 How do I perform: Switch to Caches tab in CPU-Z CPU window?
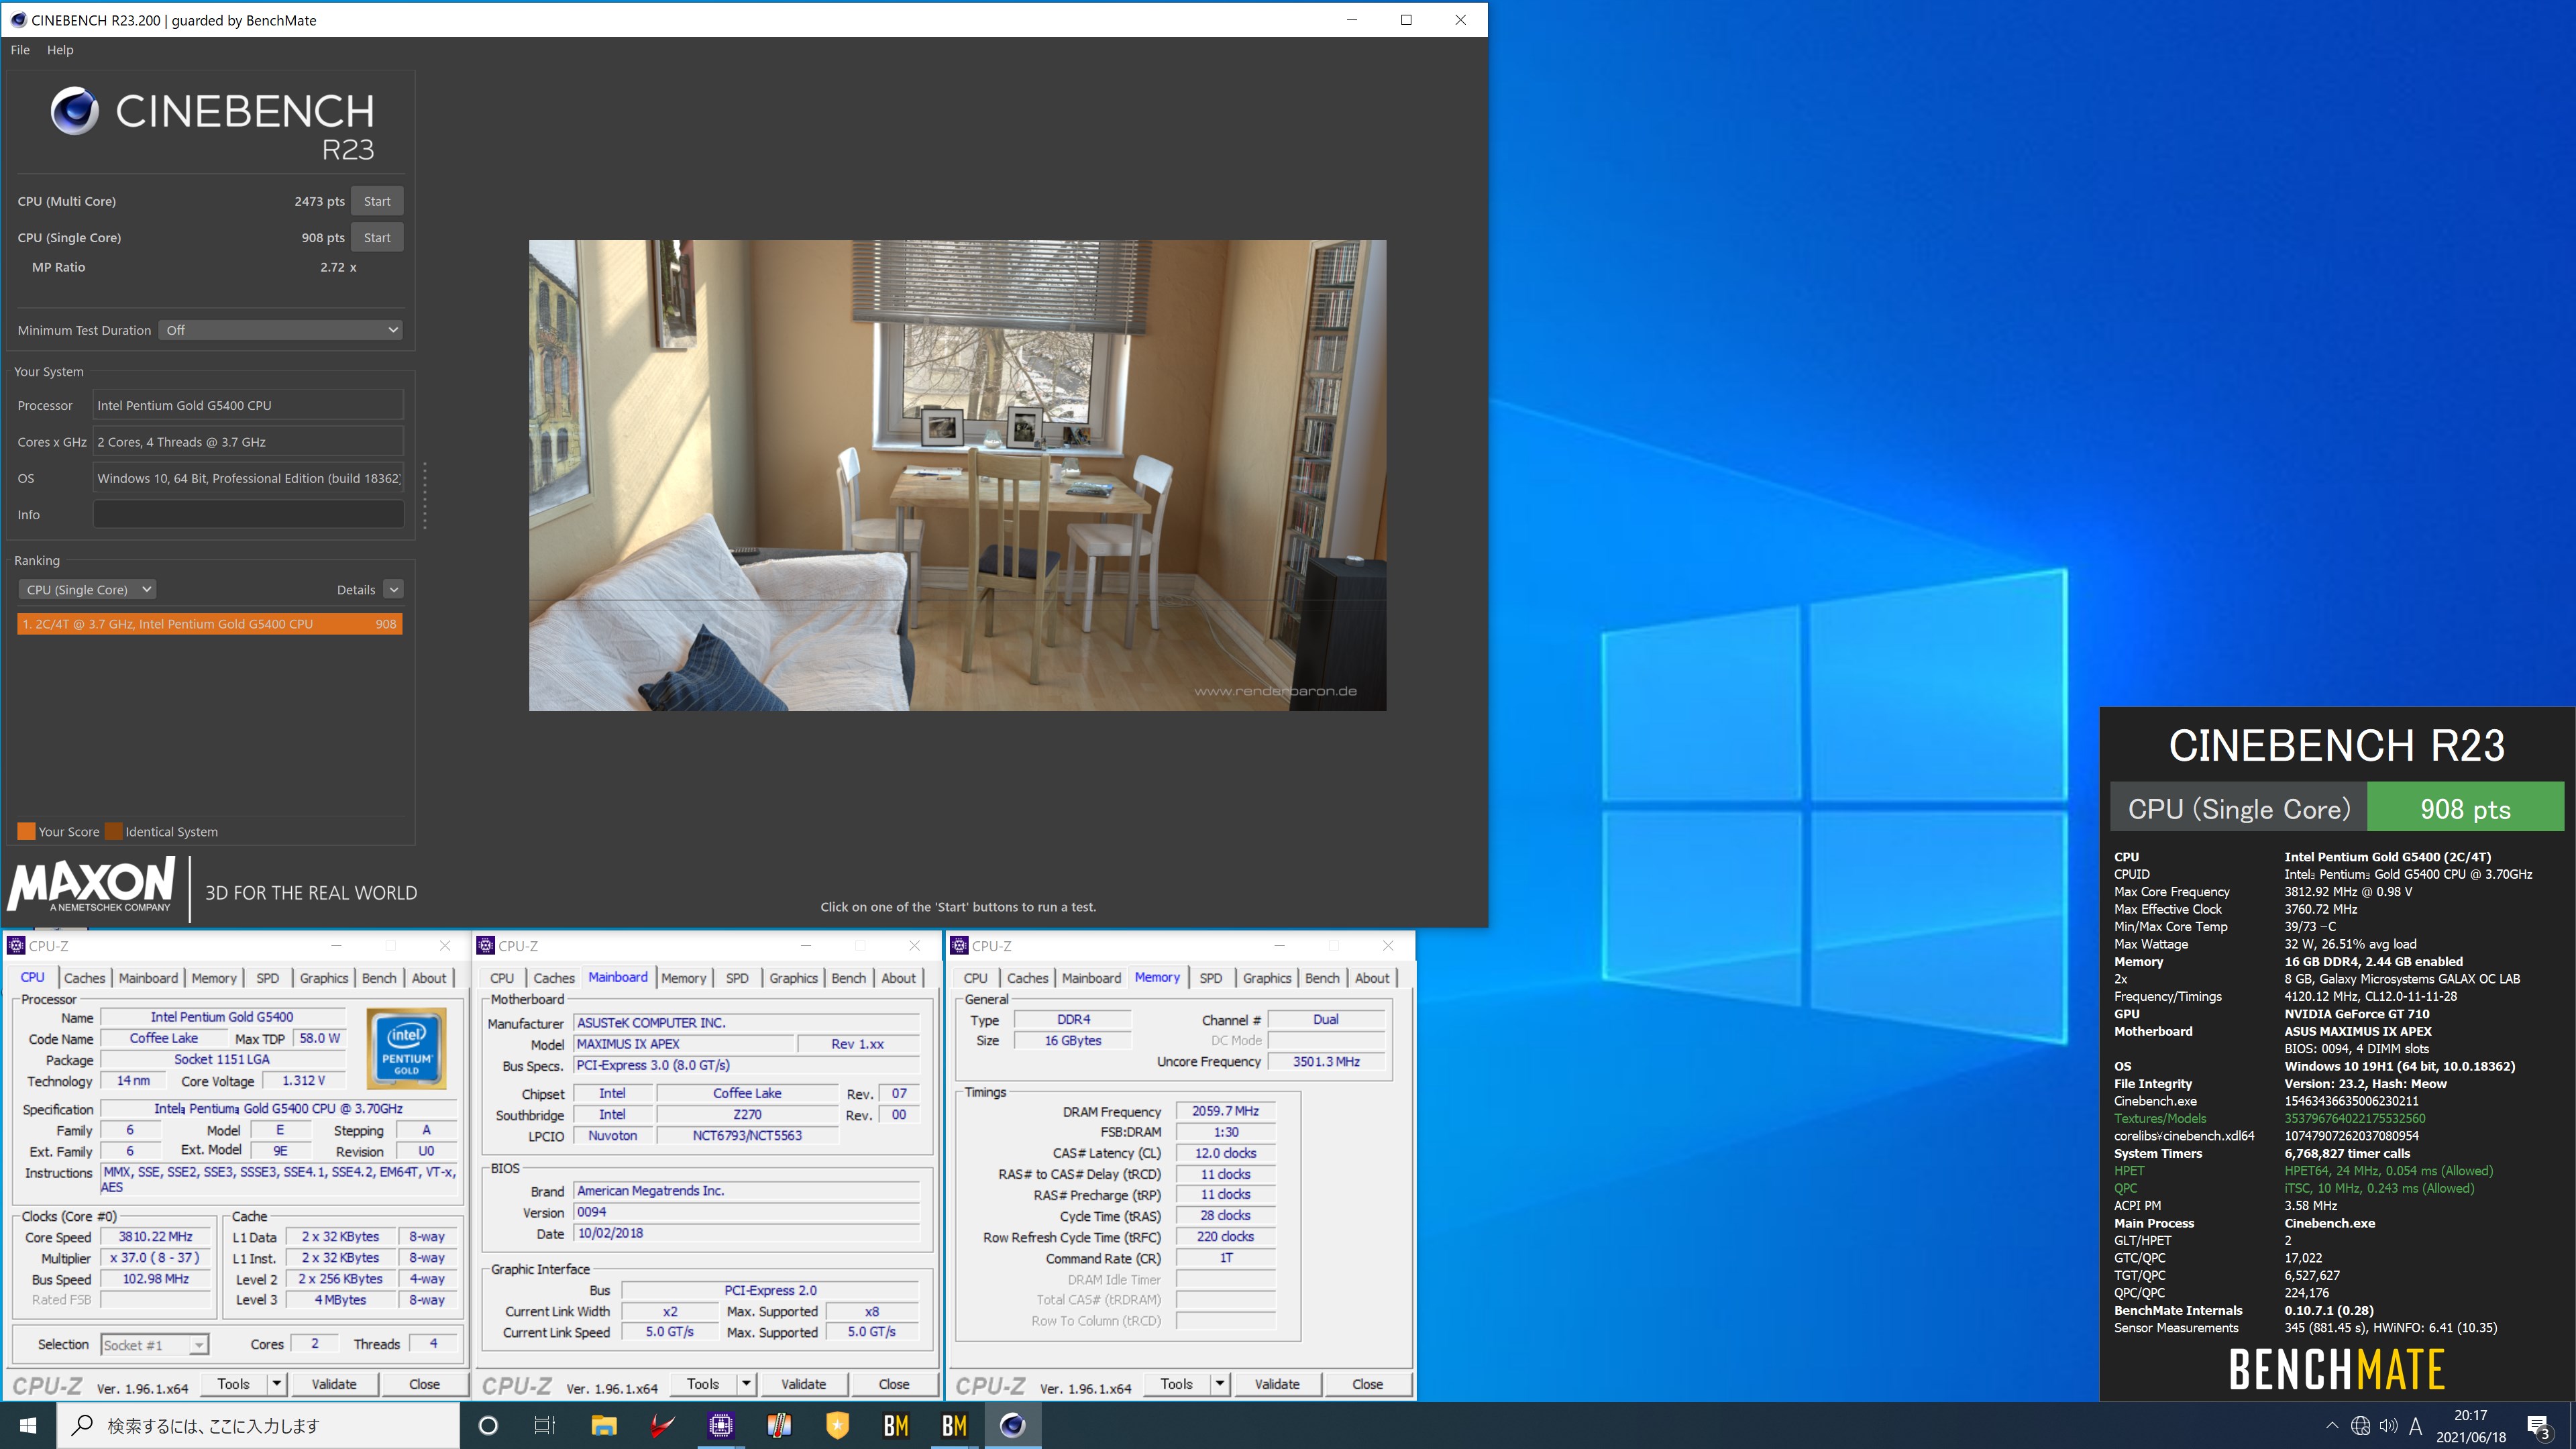(x=84, y=978)
